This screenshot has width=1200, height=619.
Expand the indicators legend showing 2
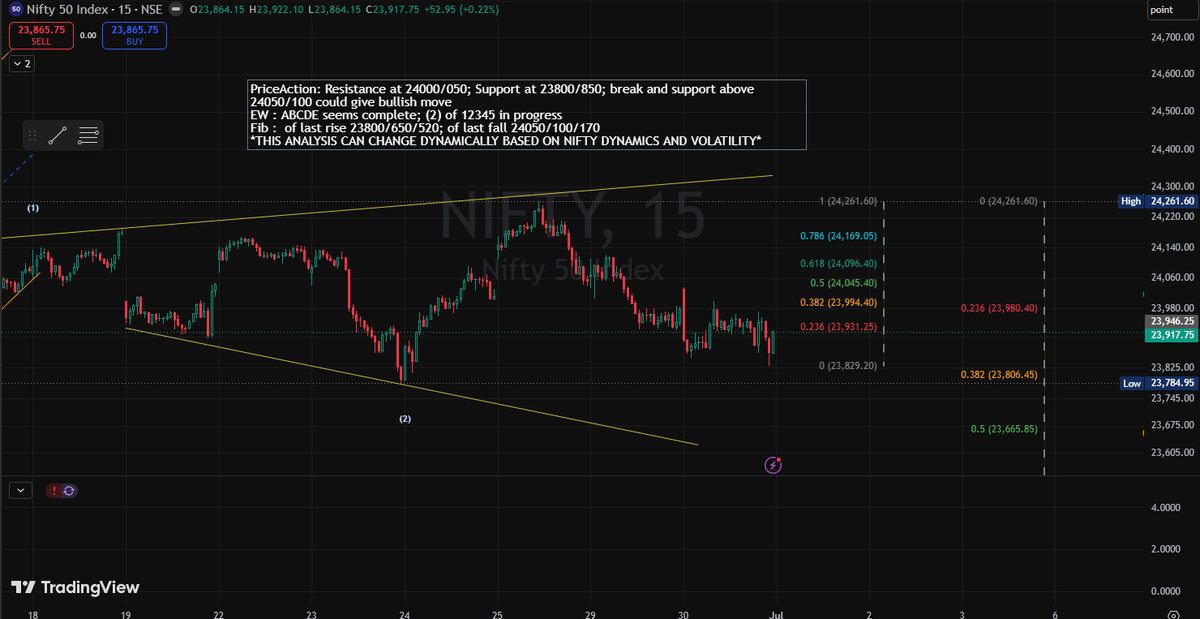coord(22,63)
